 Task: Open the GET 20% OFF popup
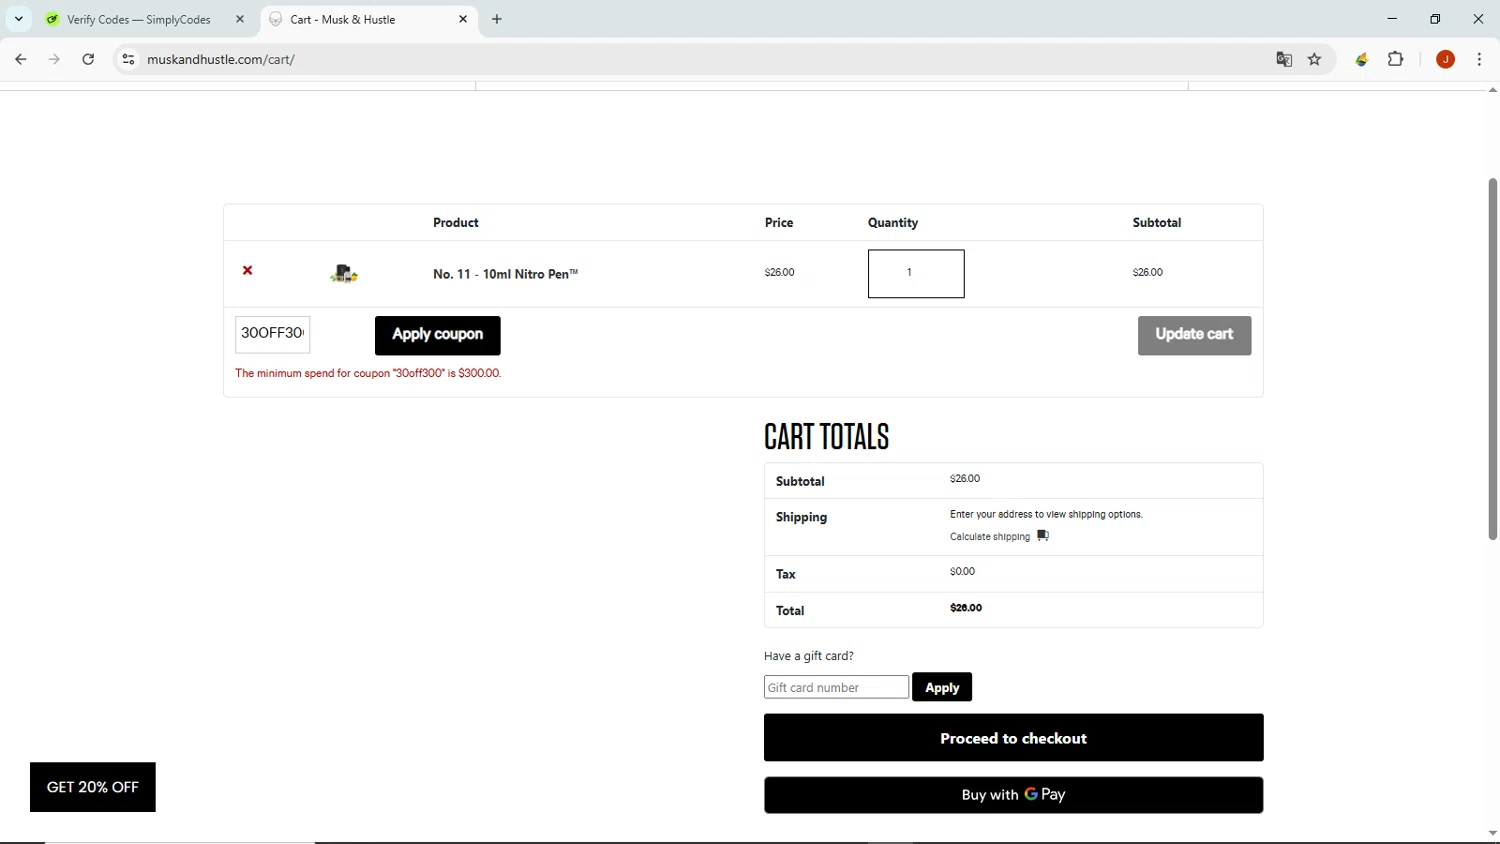(x=93, y=787)
